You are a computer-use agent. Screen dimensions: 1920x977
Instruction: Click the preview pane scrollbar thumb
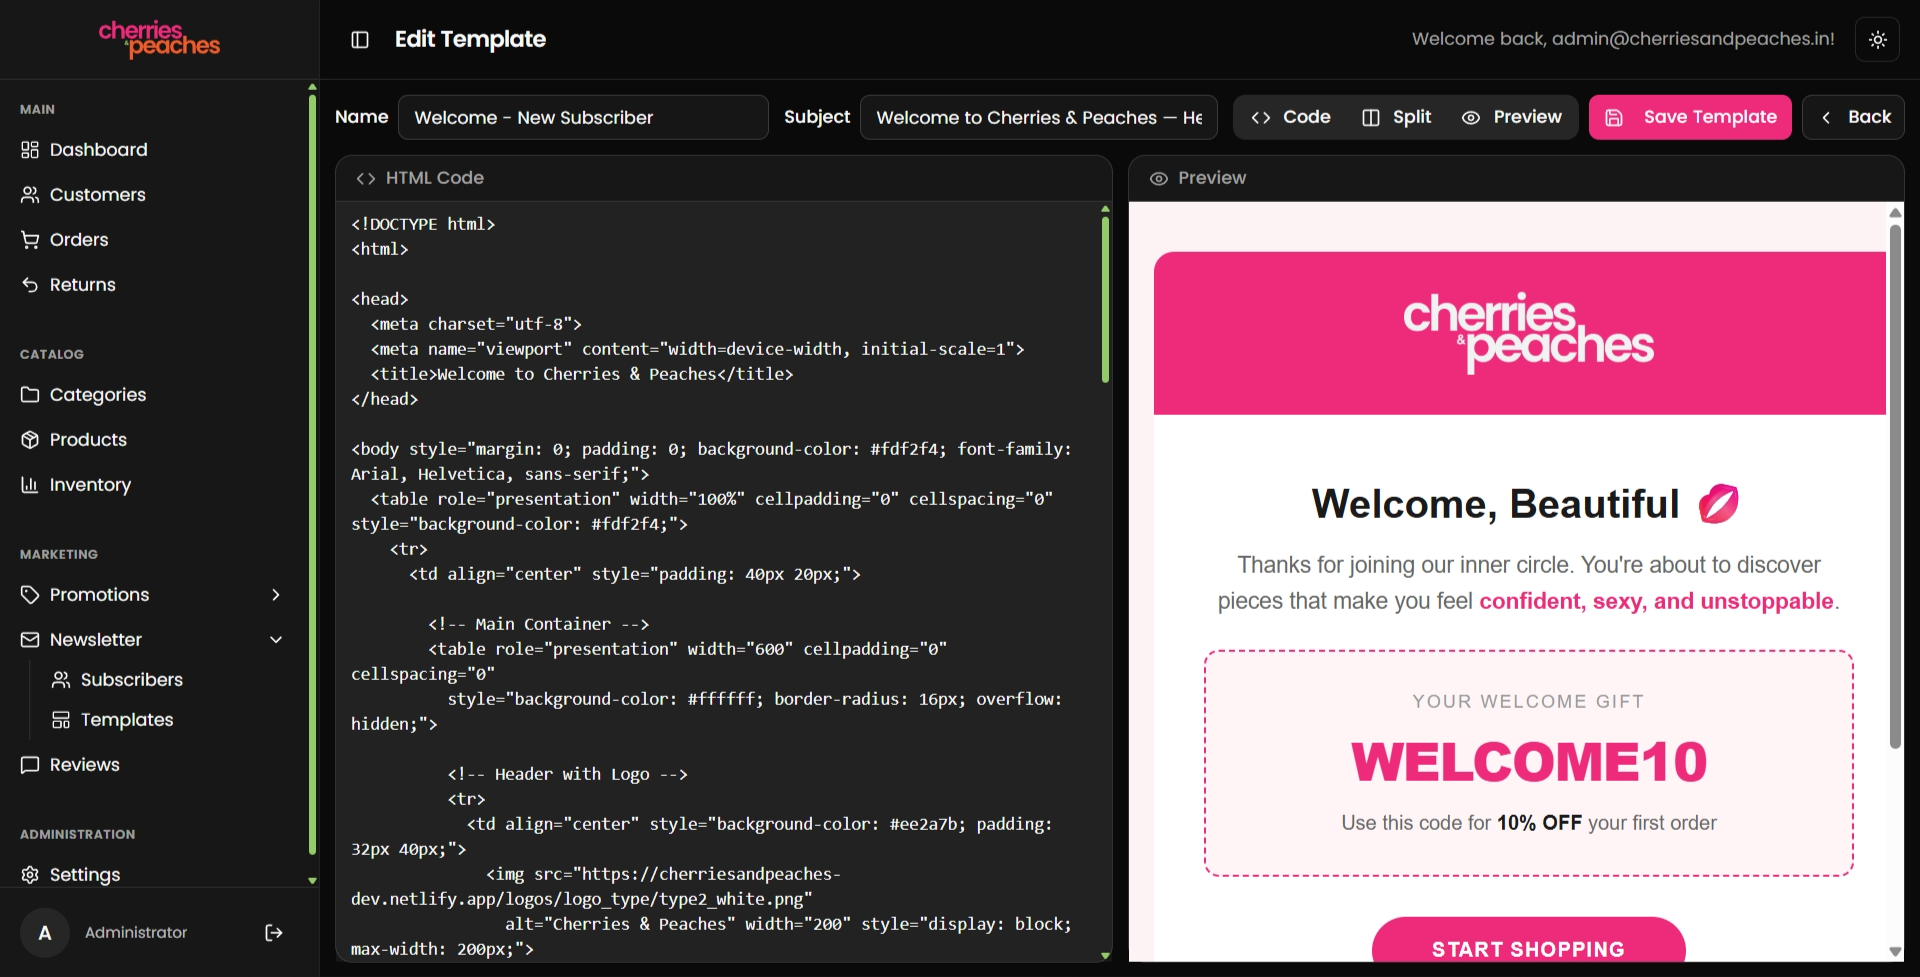(x=1895, y=486)
